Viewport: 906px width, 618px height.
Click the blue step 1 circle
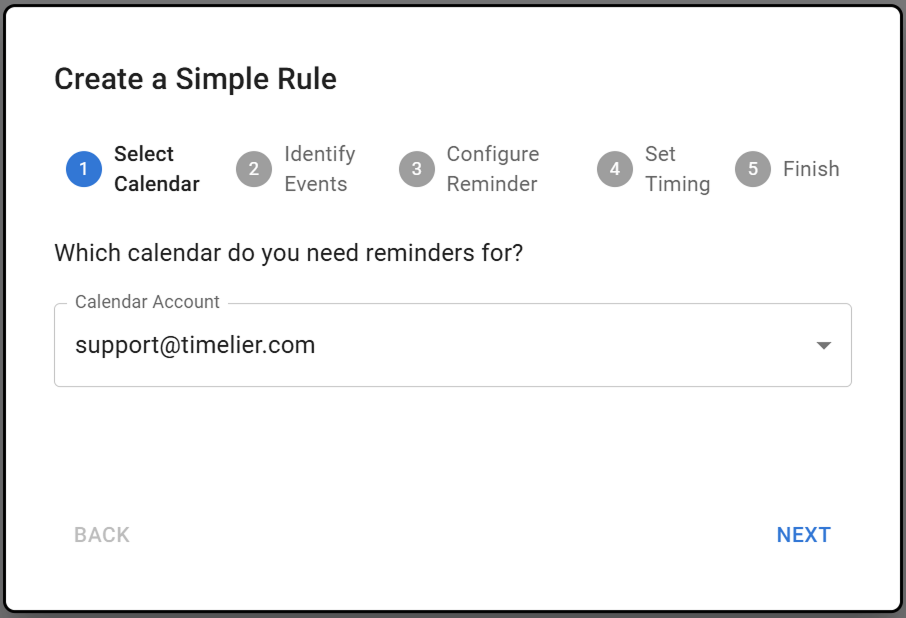(84, 169)
